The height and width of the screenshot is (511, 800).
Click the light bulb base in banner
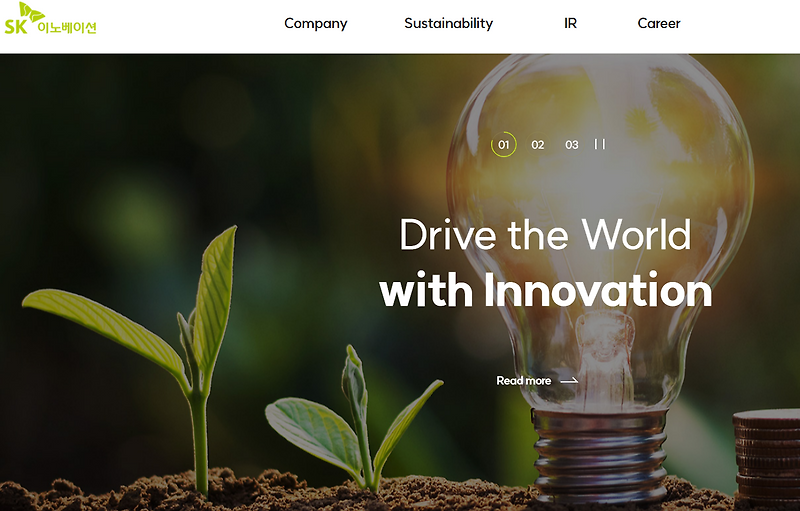600,454
